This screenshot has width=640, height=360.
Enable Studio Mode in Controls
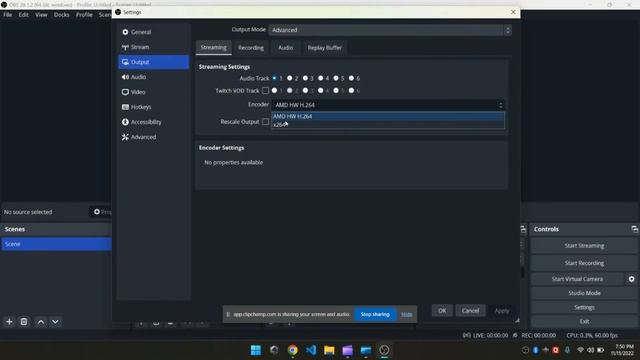click(584, 293)
